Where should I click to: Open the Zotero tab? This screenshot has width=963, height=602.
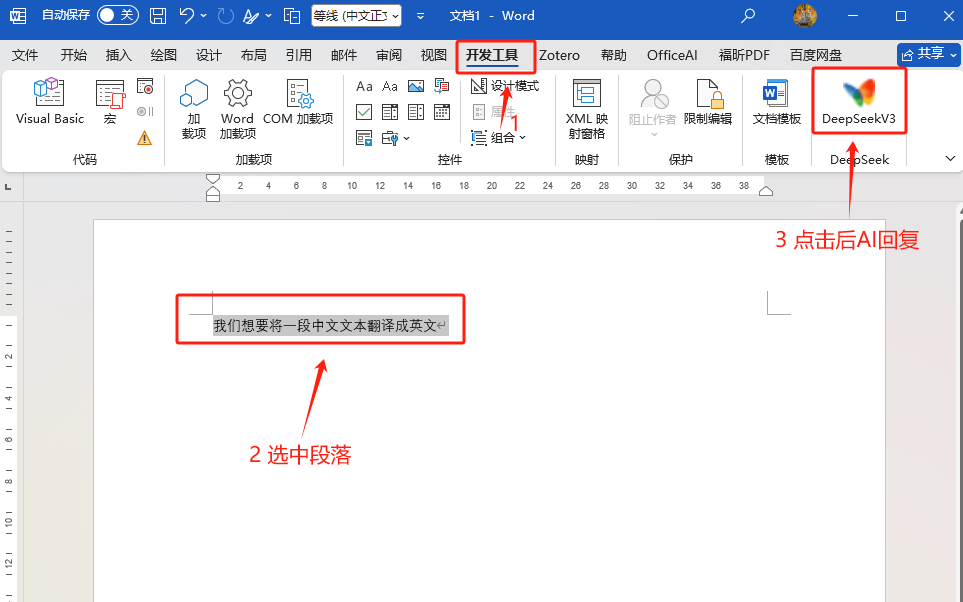tap(559, 55)
